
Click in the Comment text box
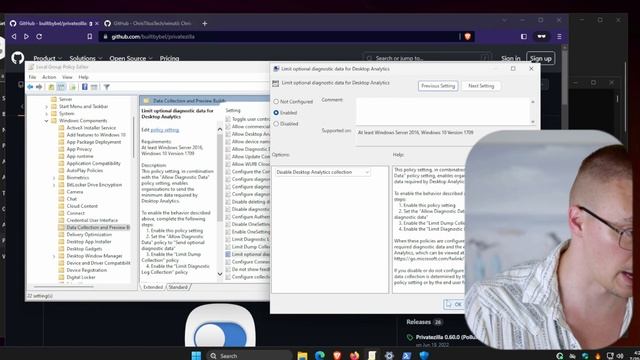(x=443, y=111)
